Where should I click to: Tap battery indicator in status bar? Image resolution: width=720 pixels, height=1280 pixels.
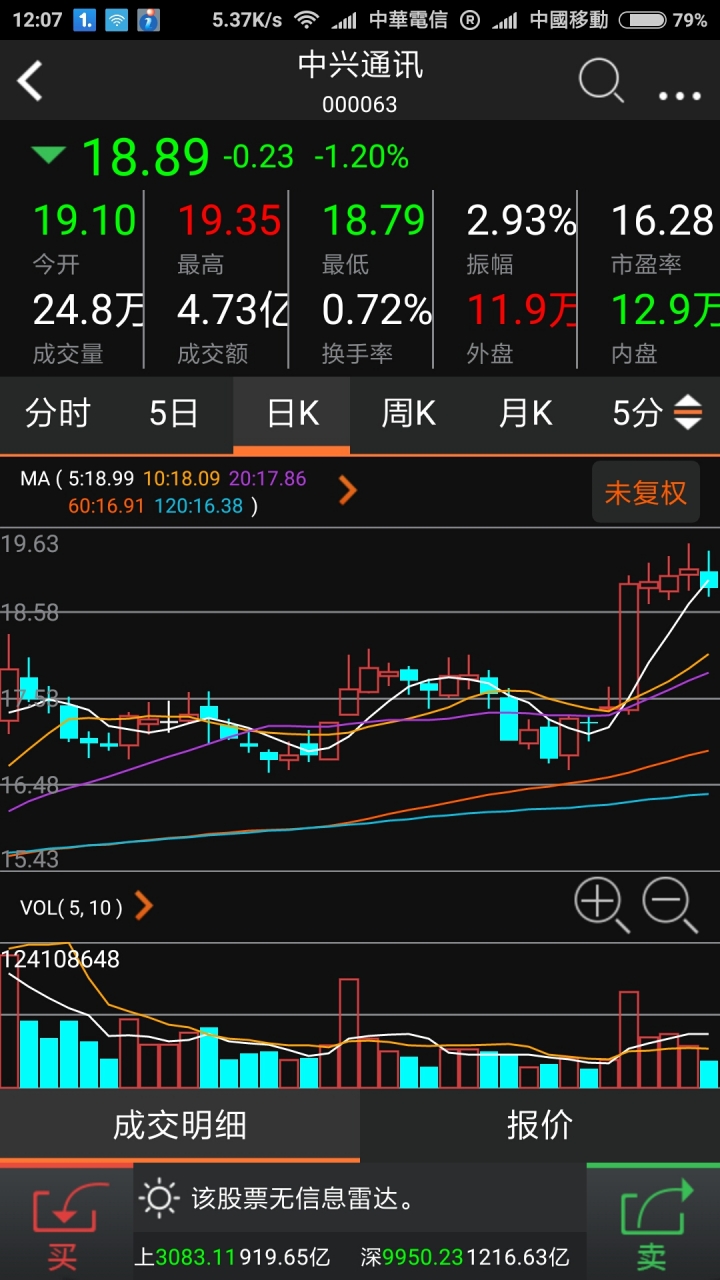[x=641, y=19]
